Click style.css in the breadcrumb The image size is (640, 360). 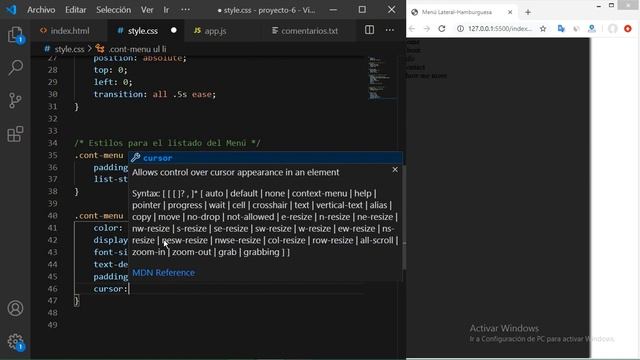pos(69,49)
